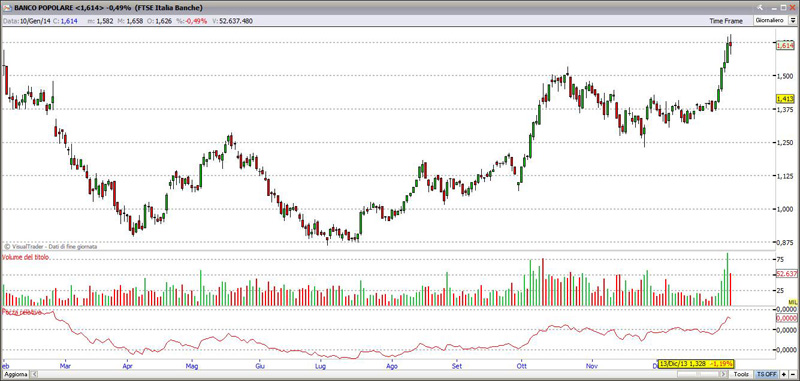Image resolution: width=800 pixels, height=381 pixels.
Task: Click the maximum value 'M: 1,658'
Action: (131, 21)
